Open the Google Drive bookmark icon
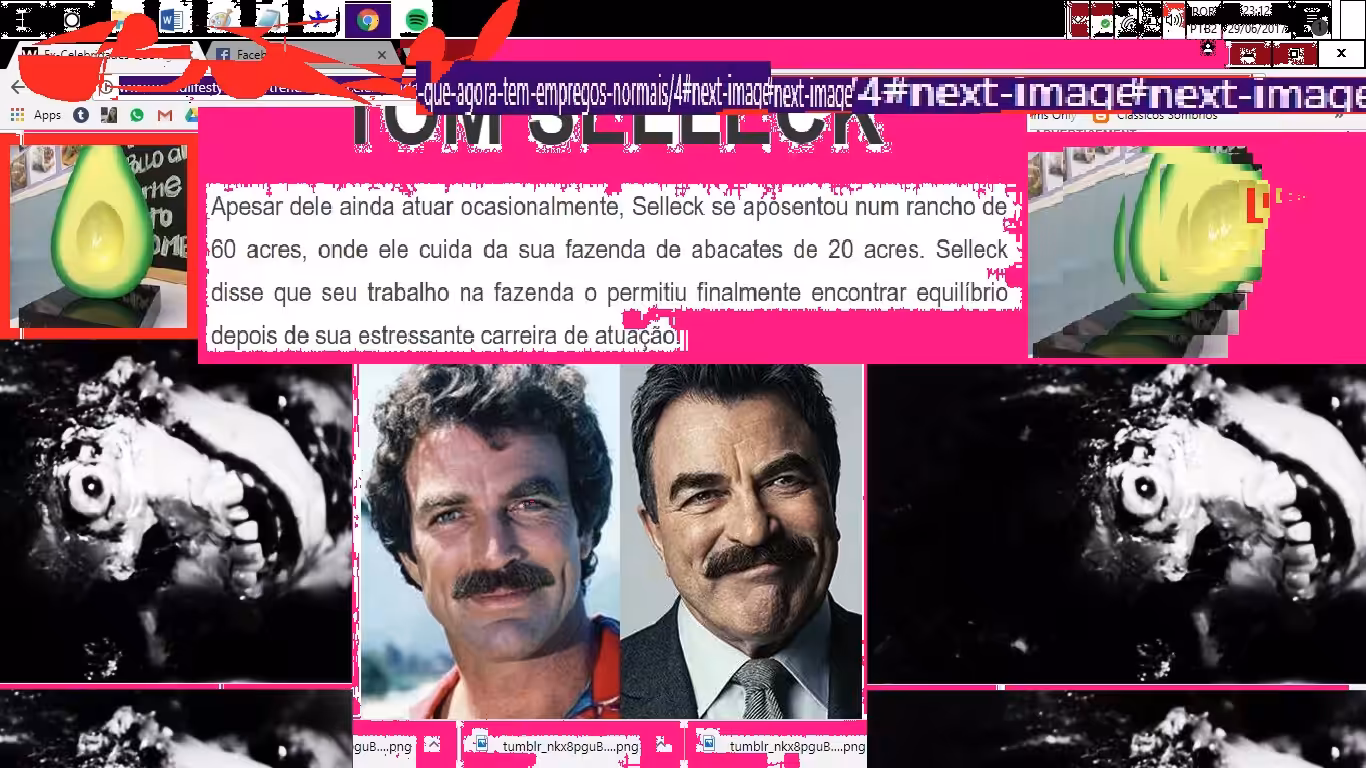The width and height of the screenshot is (1366, 768). click(190, 115)
